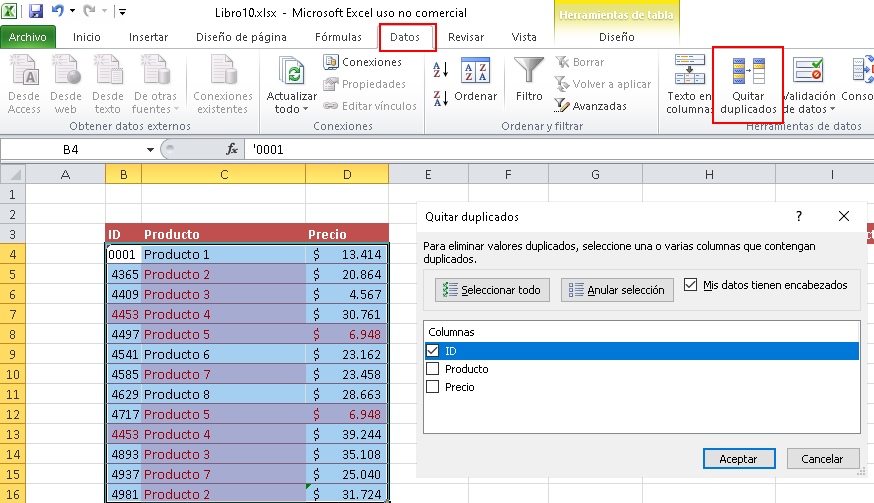This screenshot has height=503, width=874.
Task: Click the Filtro funnel icon
Action: pyautogui.click(x=529, y=73)
